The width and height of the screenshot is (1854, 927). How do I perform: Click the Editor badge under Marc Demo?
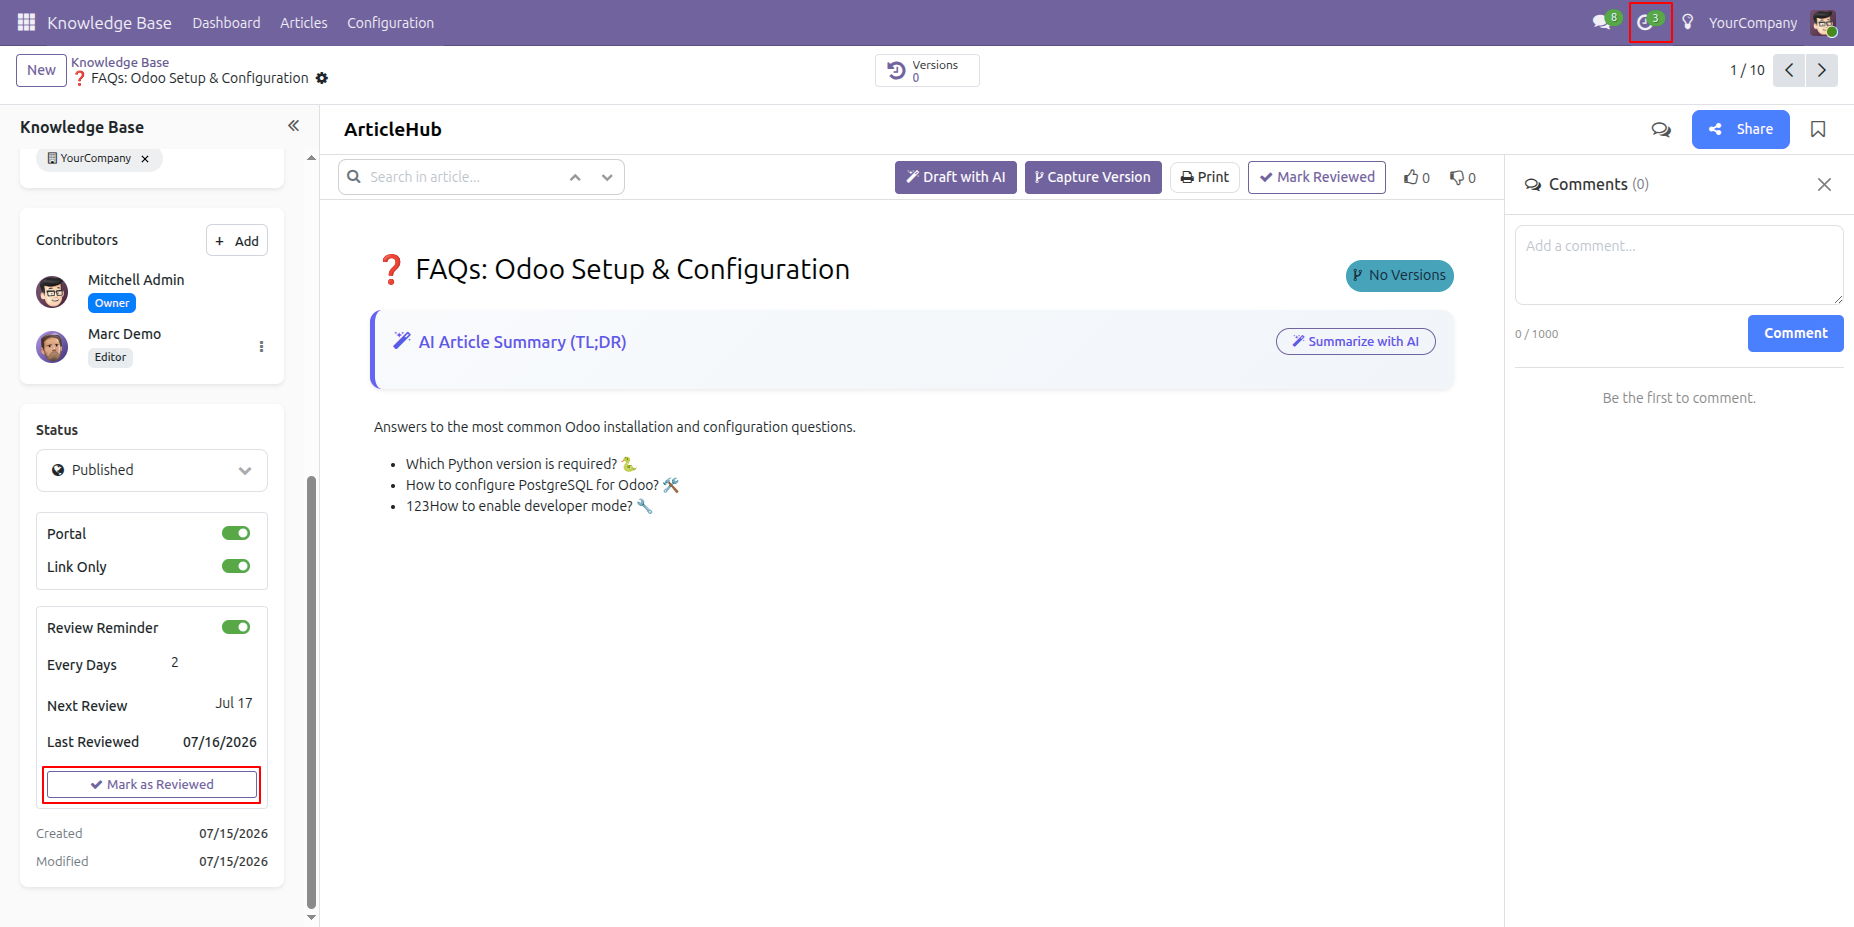(110, 357)
